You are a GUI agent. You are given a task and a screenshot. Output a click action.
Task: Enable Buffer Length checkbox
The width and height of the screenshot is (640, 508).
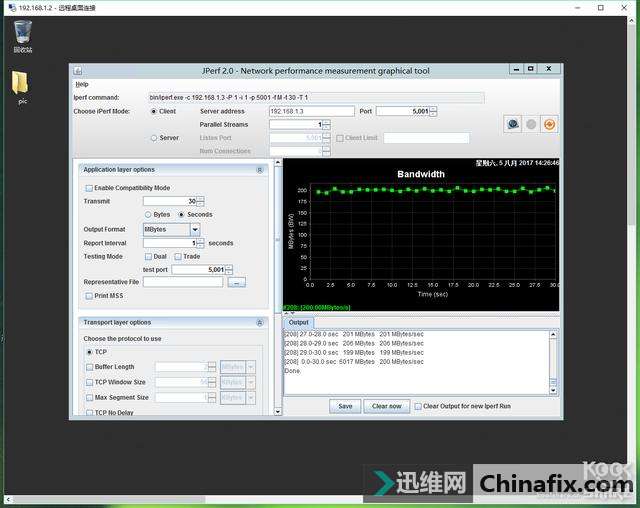coord(89,367)
